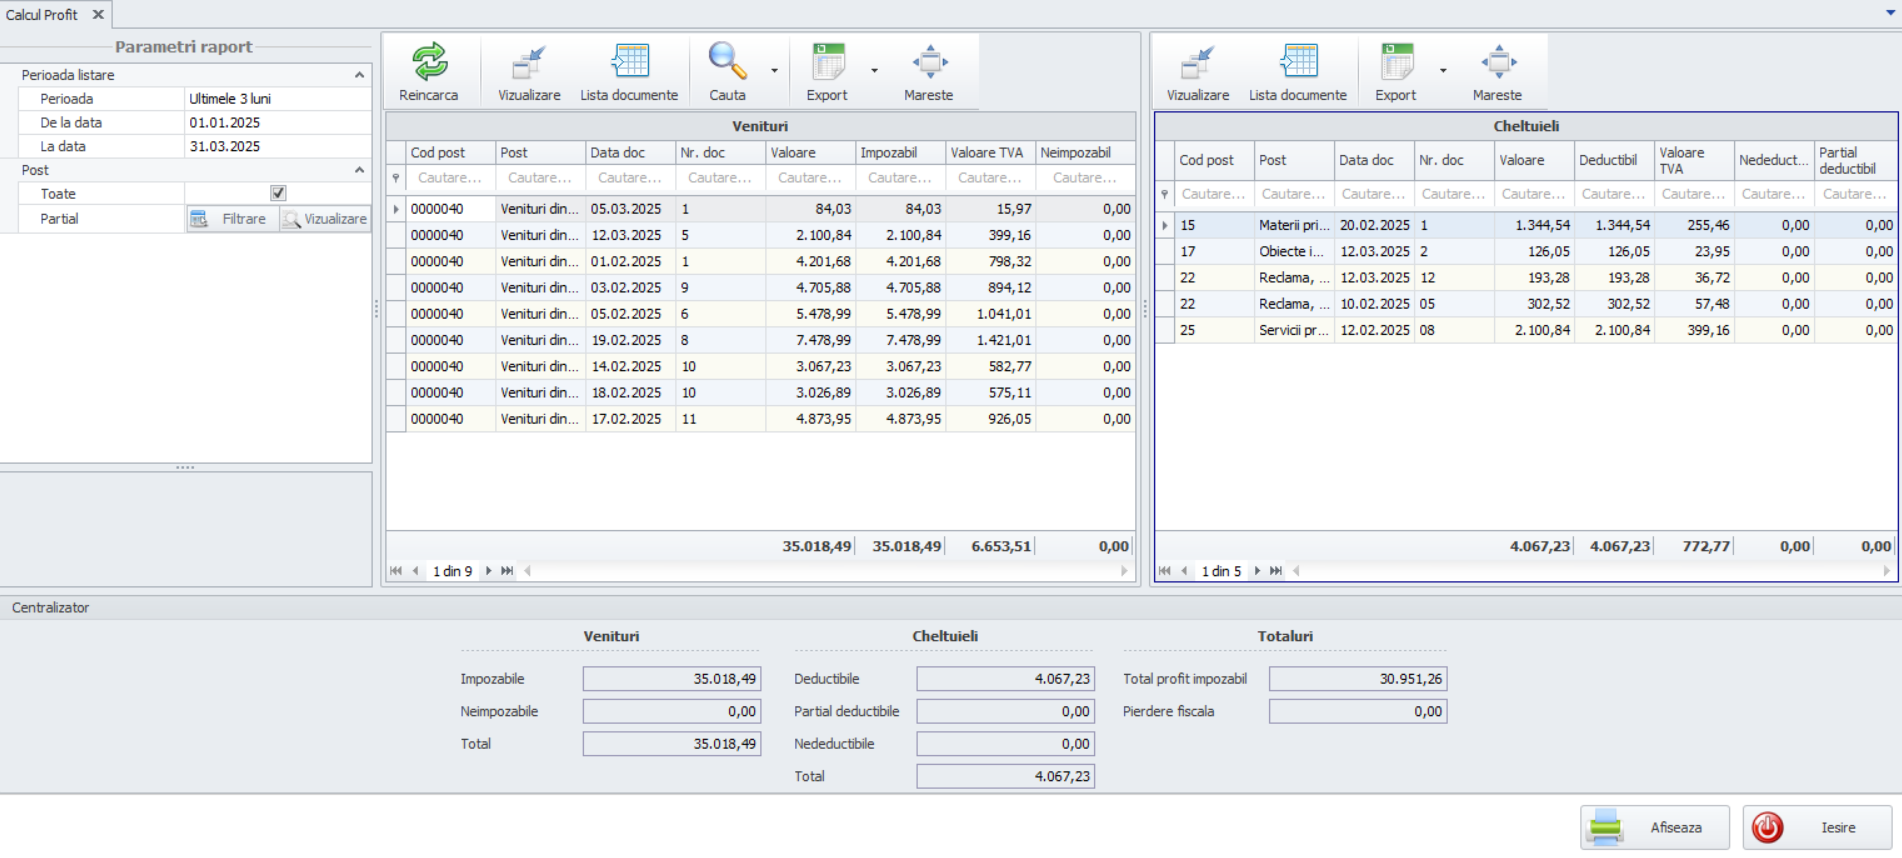Screen dimensions: 1902x858
Task: Click Mareste in the Cheltuieli toolbar
Action: (x=1496, y=72)
